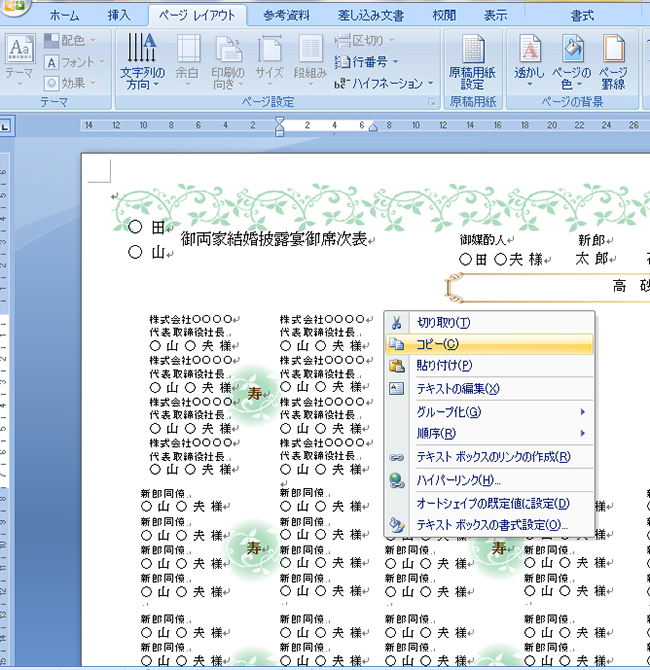650x670 pixels.
Task: Click 貼り付け (paste) in the context menu
Action: (444, 366)
